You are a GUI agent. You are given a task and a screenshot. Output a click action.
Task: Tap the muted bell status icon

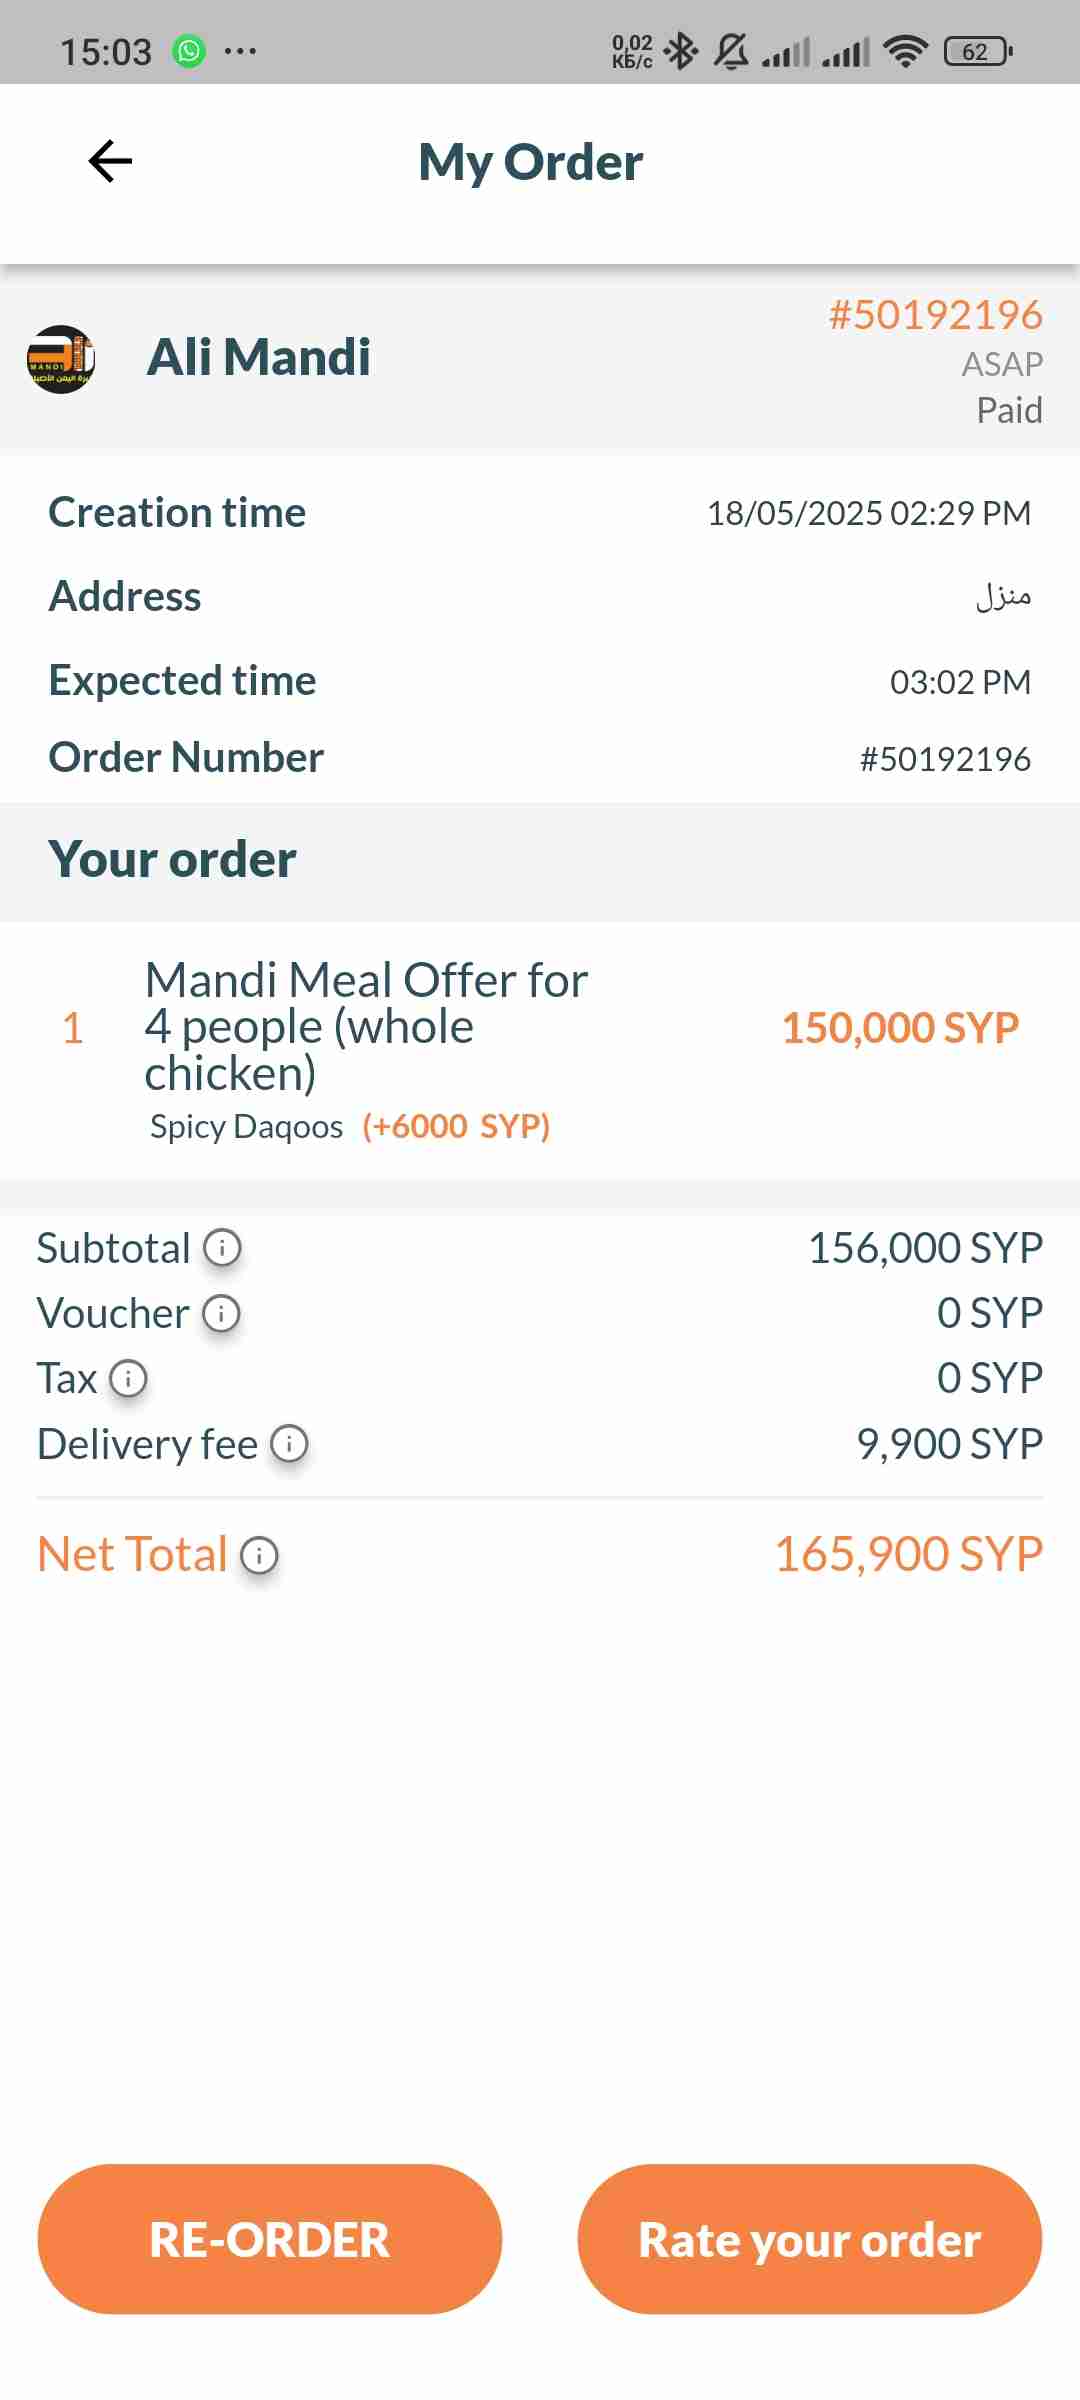click(x=731, y=51)
